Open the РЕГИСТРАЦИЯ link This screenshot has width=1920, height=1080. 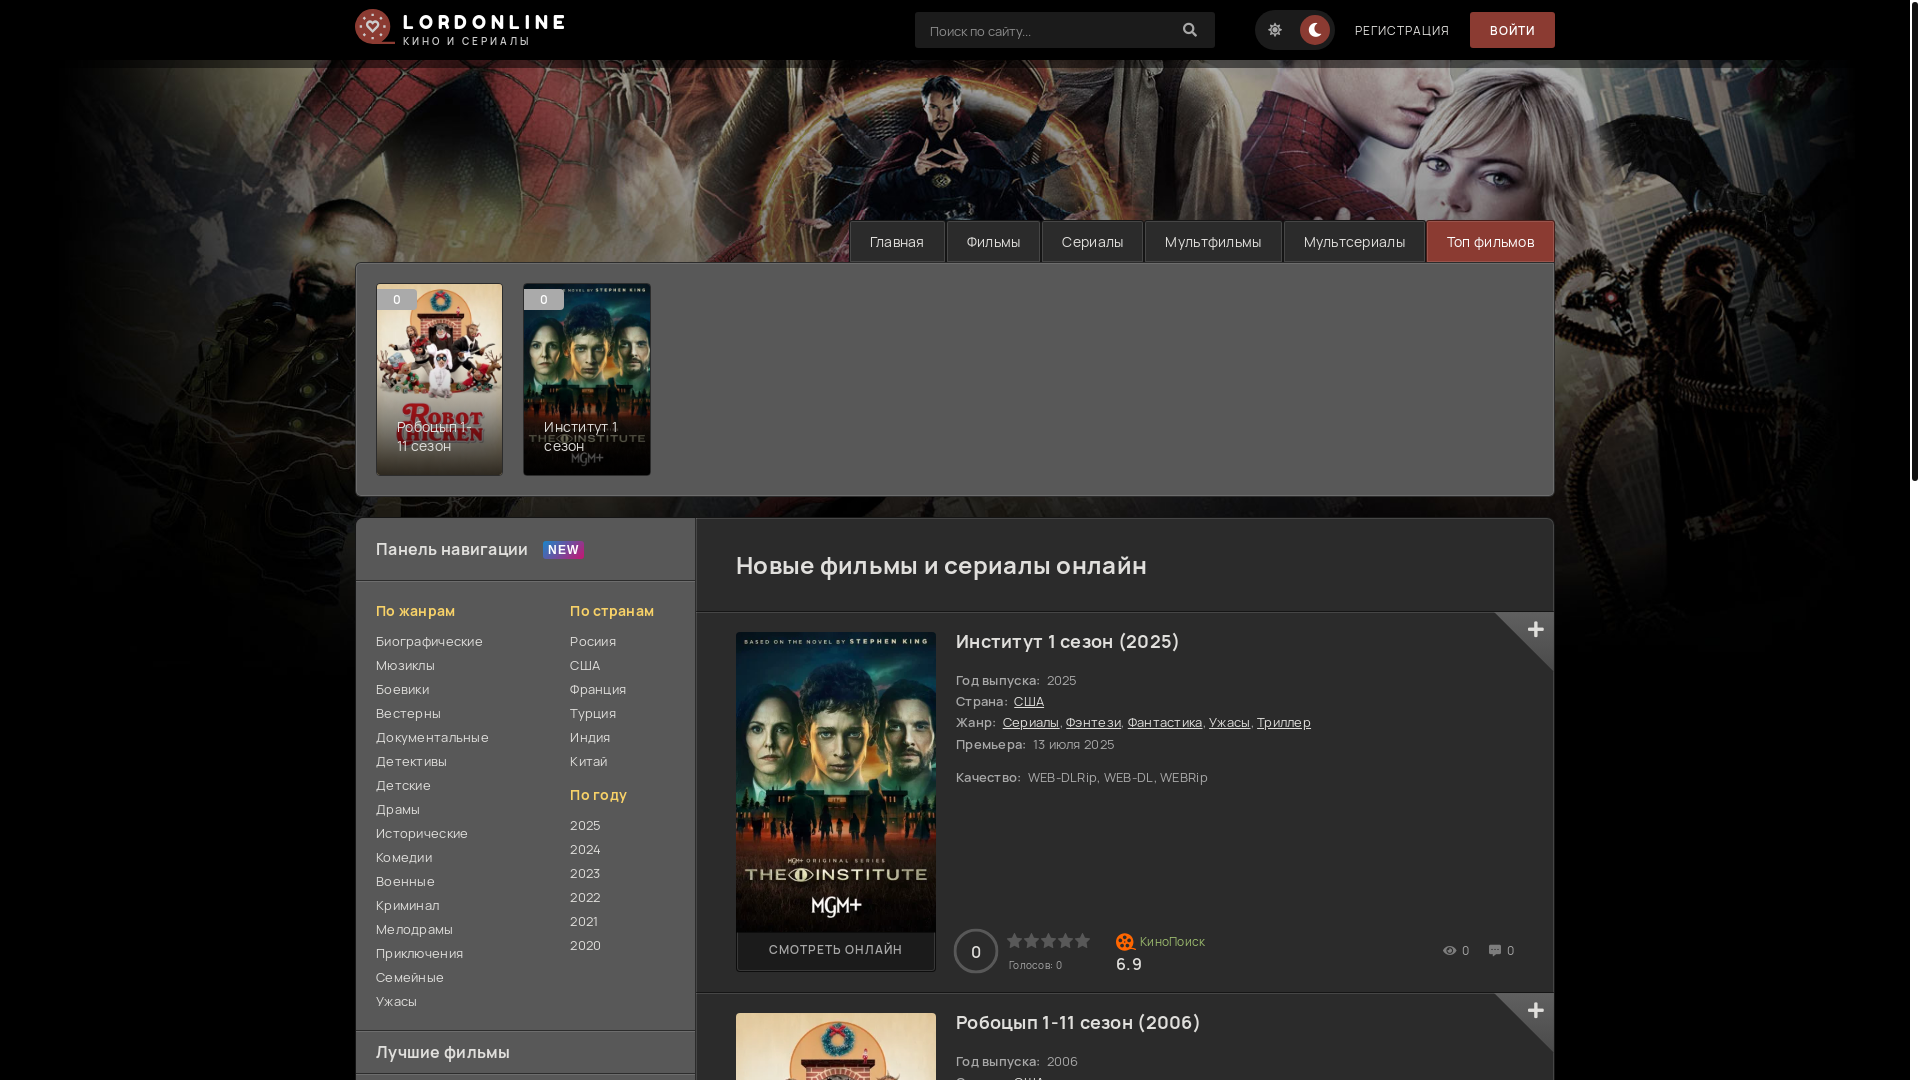point(1402,30)
